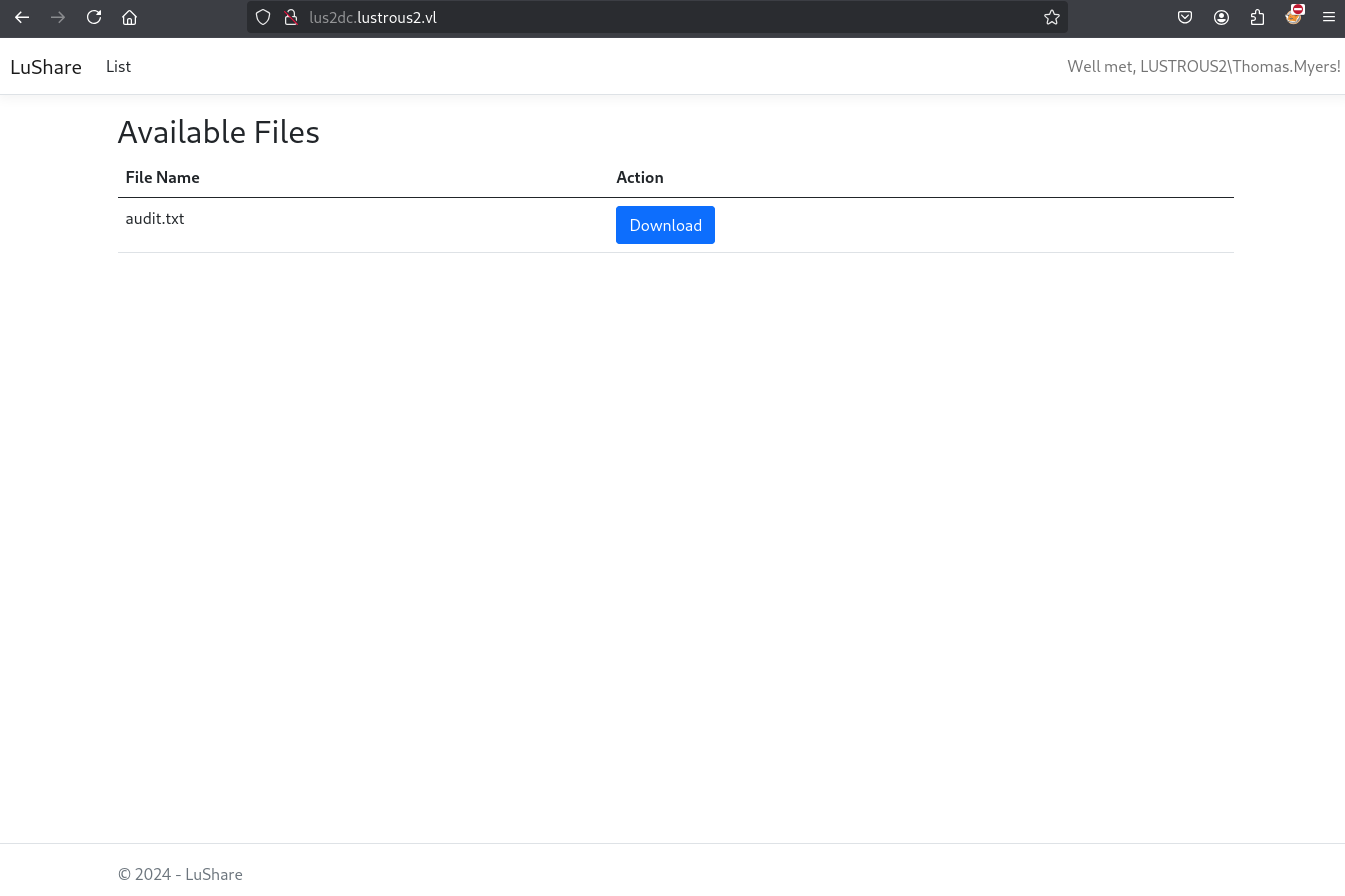1345x896 pixels.
Task: Click the Available Files heading
Action: [219, 132]
